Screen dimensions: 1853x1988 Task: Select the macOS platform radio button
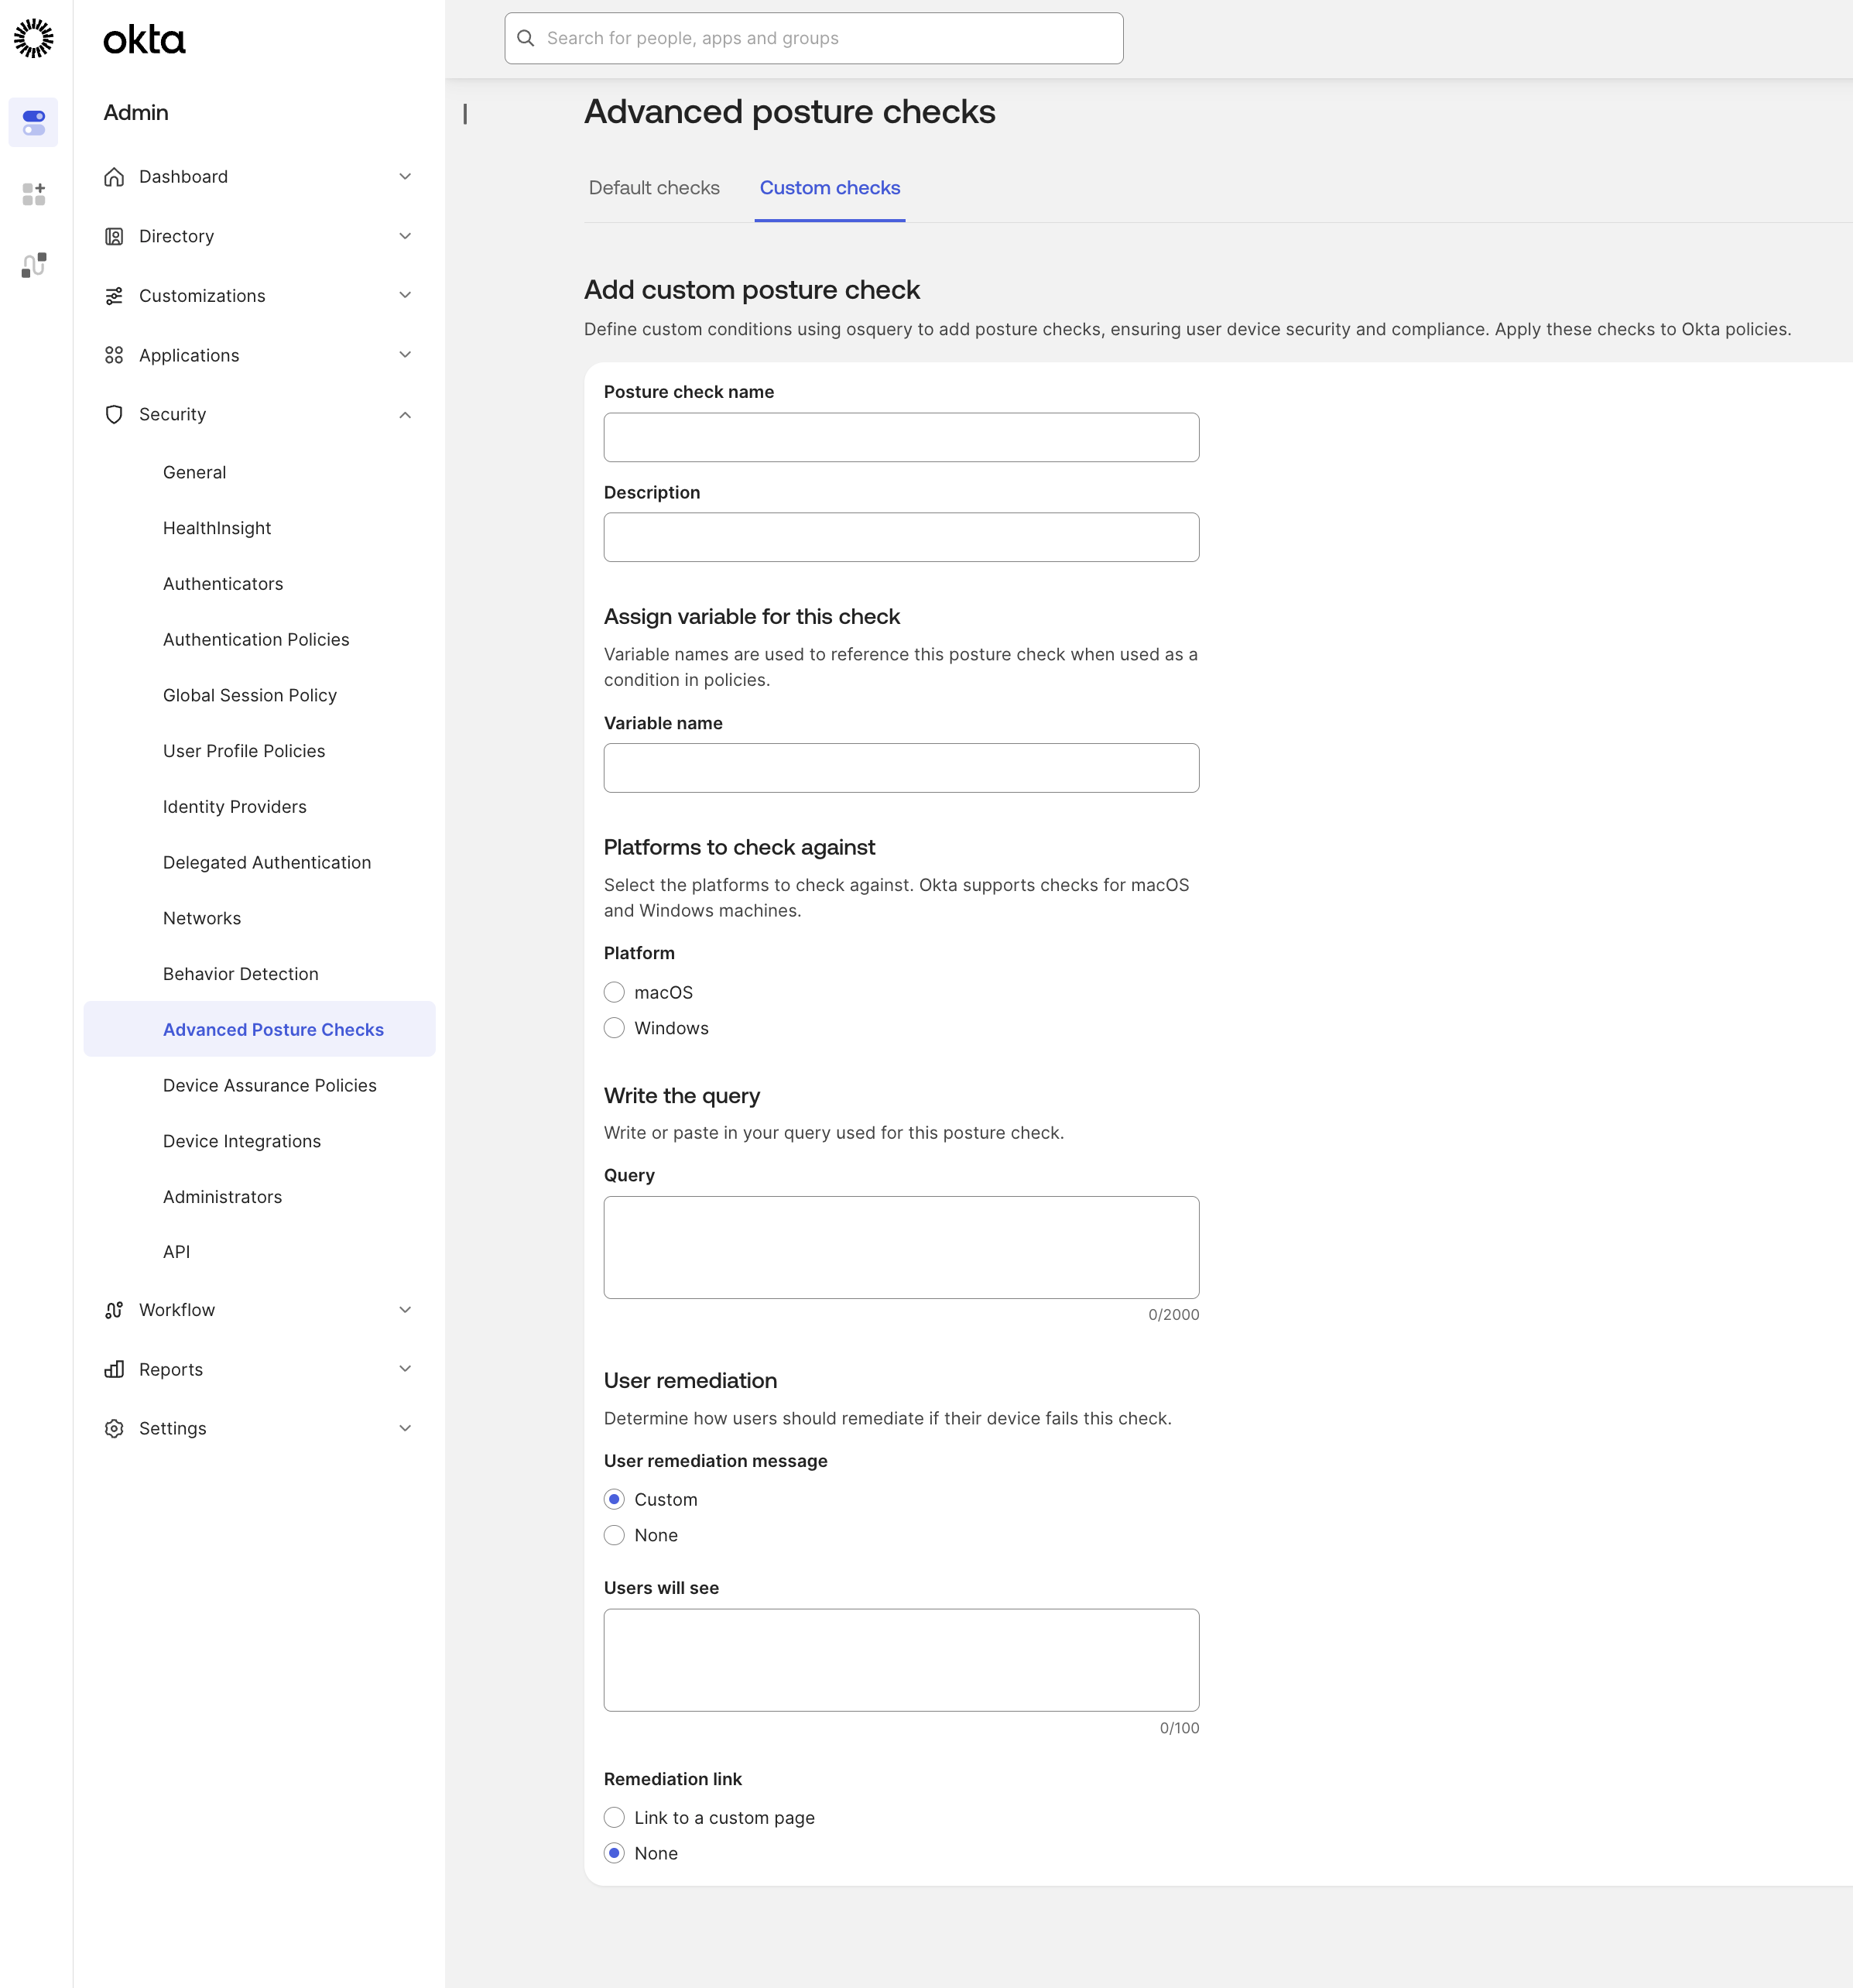[x=614, y=992]
